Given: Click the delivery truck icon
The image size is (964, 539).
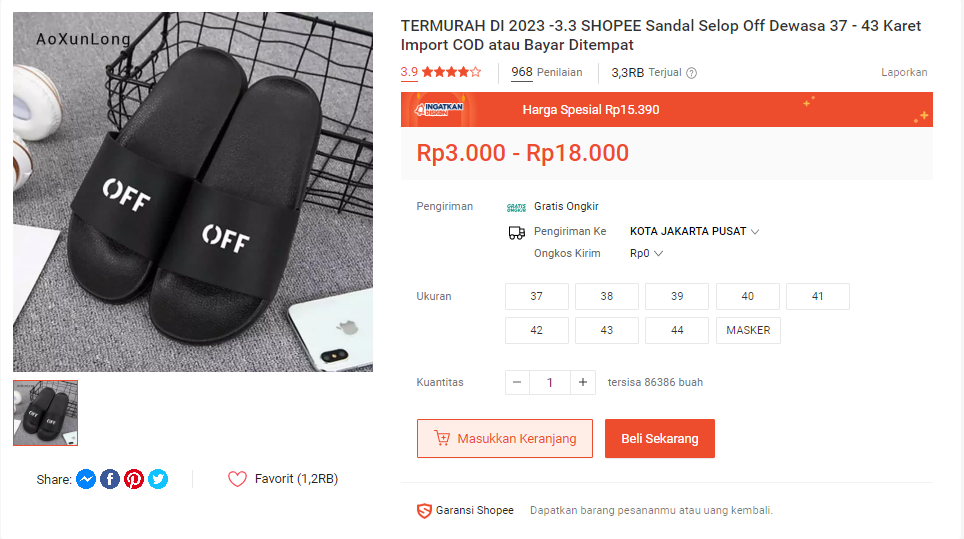Looking at the screenshot, I should tap(517, 232).
